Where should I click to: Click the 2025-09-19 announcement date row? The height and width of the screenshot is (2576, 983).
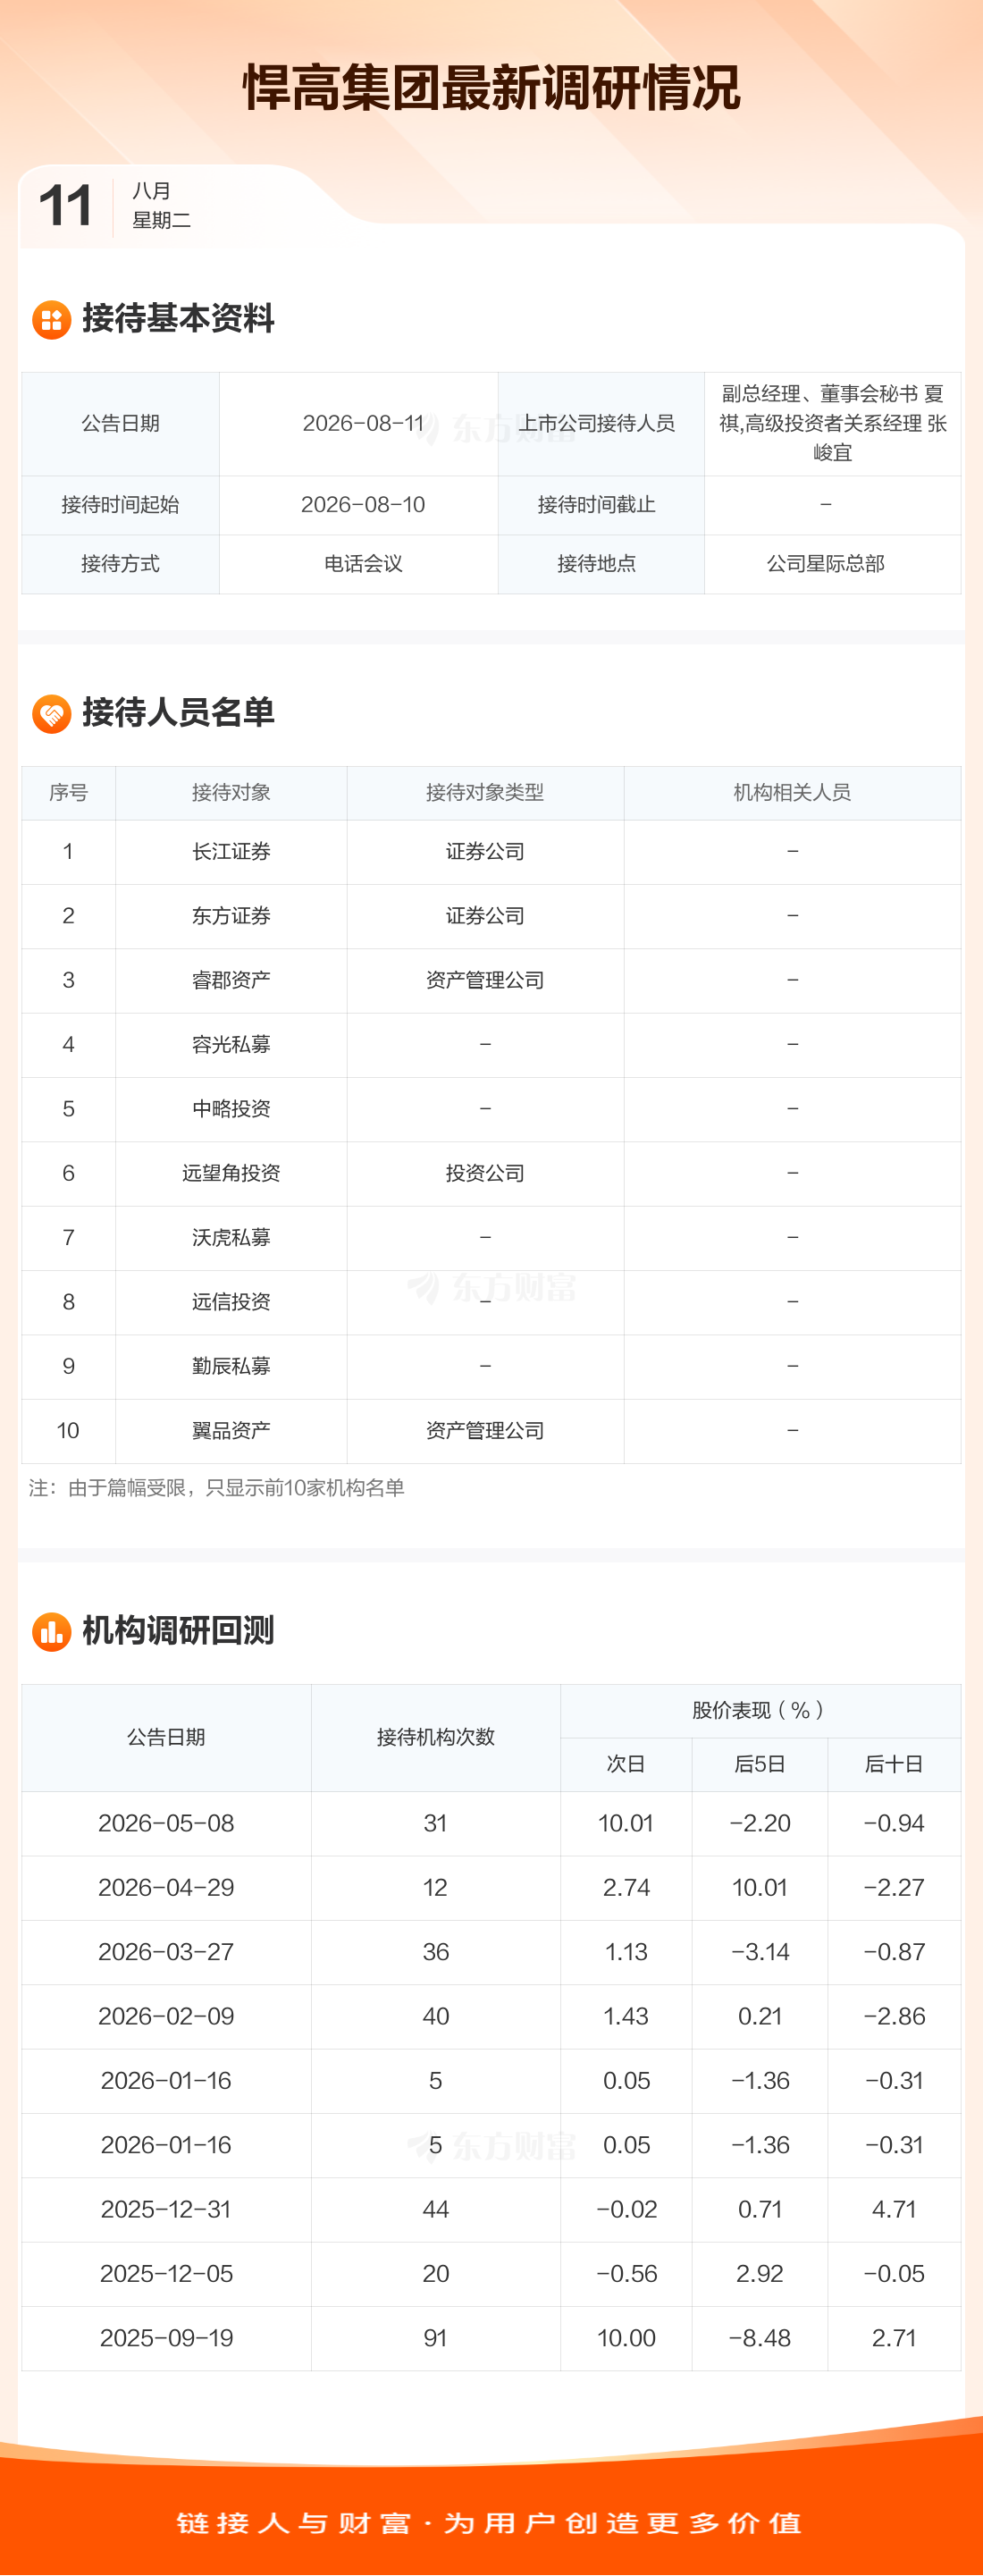[491, 2339]
